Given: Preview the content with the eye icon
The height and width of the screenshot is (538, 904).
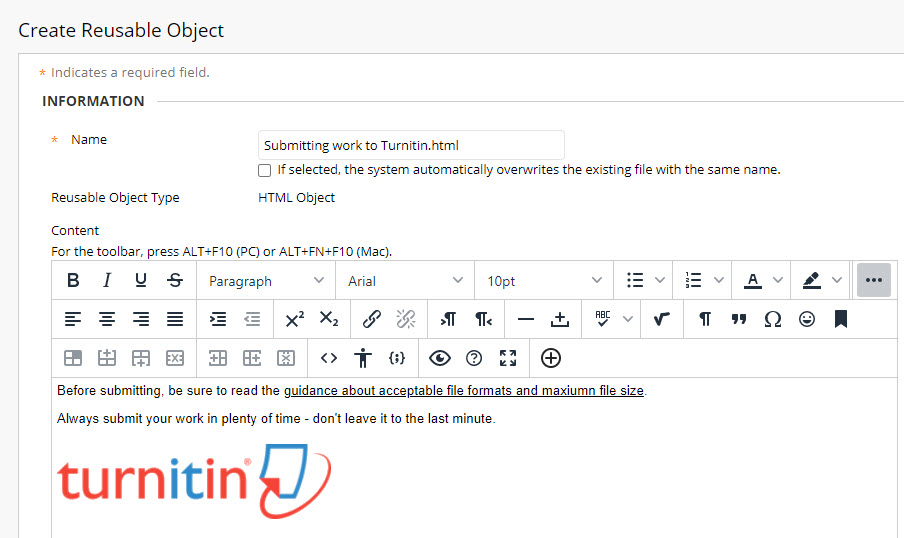Looking at the screenshot, I should (x=440, y=358).
